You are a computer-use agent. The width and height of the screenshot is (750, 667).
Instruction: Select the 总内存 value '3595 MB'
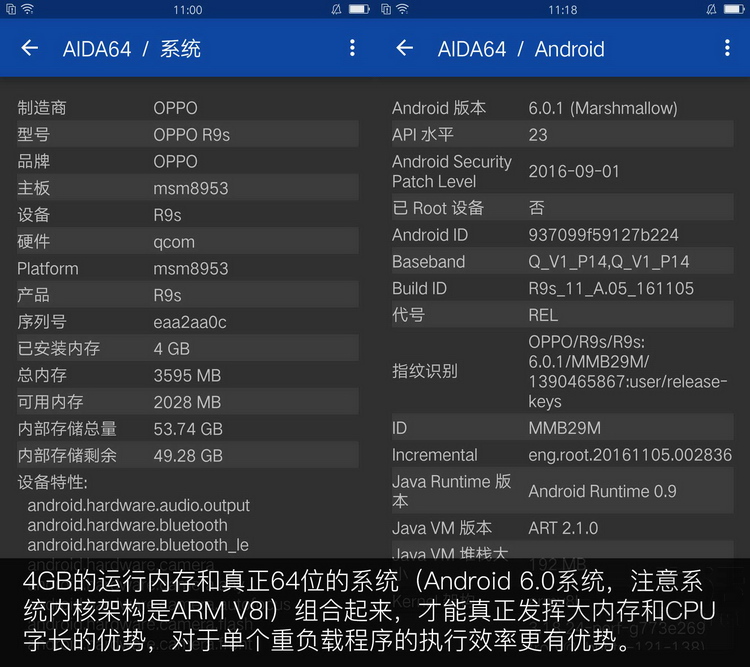click(187, 376)
